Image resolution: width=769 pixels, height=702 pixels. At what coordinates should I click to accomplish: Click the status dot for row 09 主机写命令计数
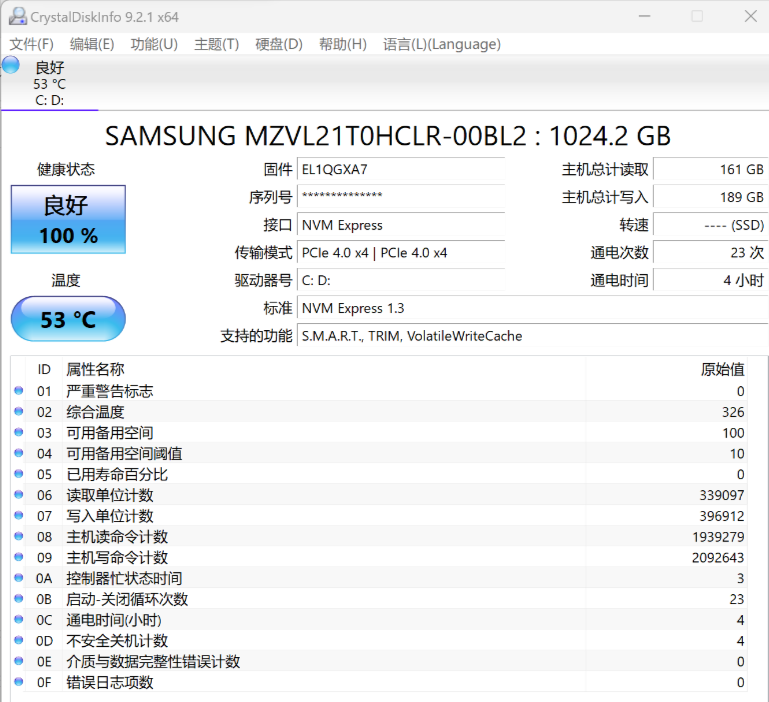tap(19, 557)
